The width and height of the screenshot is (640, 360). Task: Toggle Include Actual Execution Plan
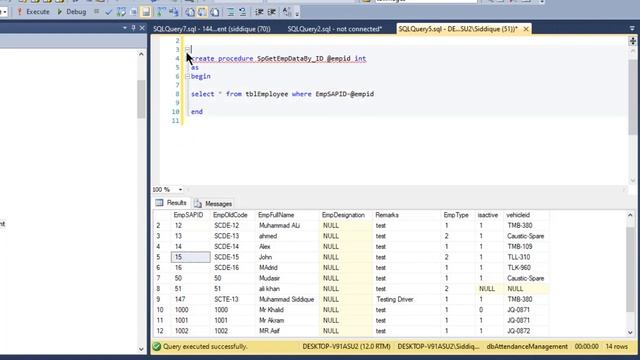tap(162, 12)
